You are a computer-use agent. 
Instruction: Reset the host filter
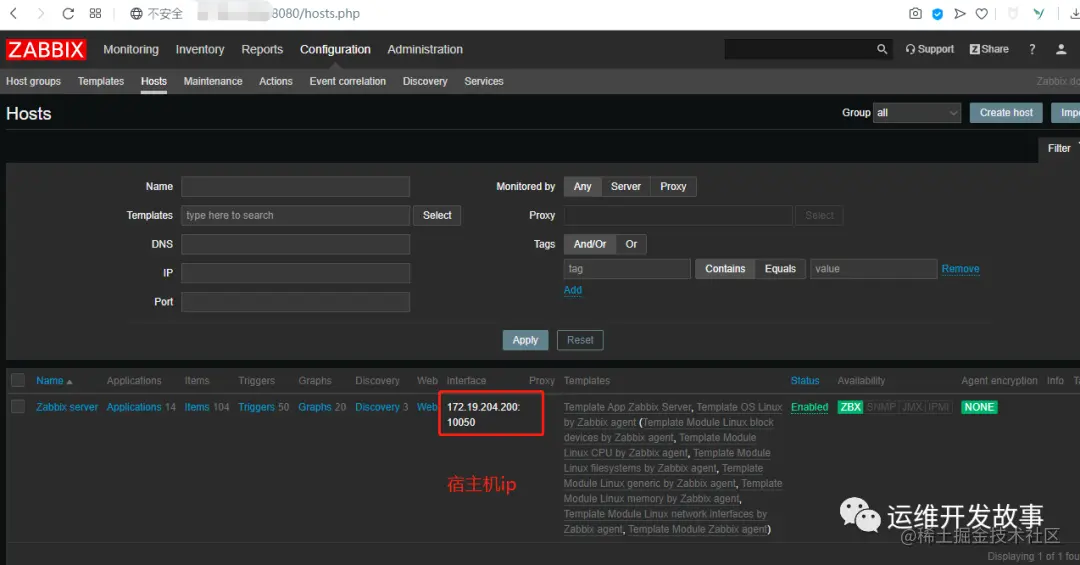[580, 340]
